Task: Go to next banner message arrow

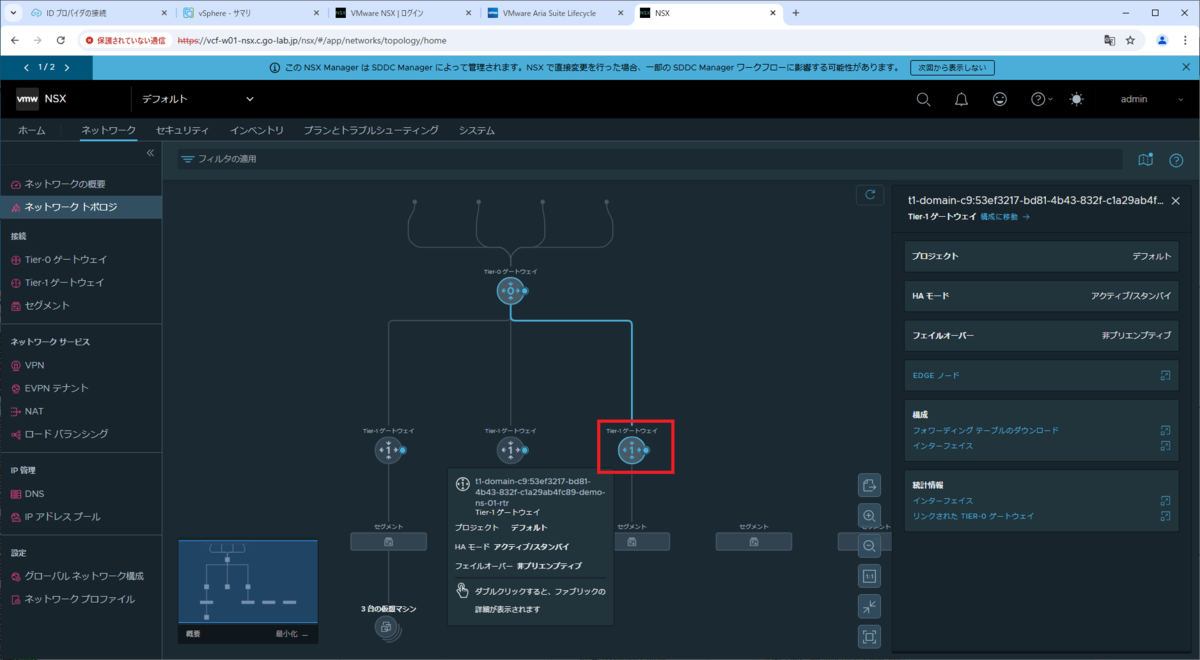Action: coord(67,68)
